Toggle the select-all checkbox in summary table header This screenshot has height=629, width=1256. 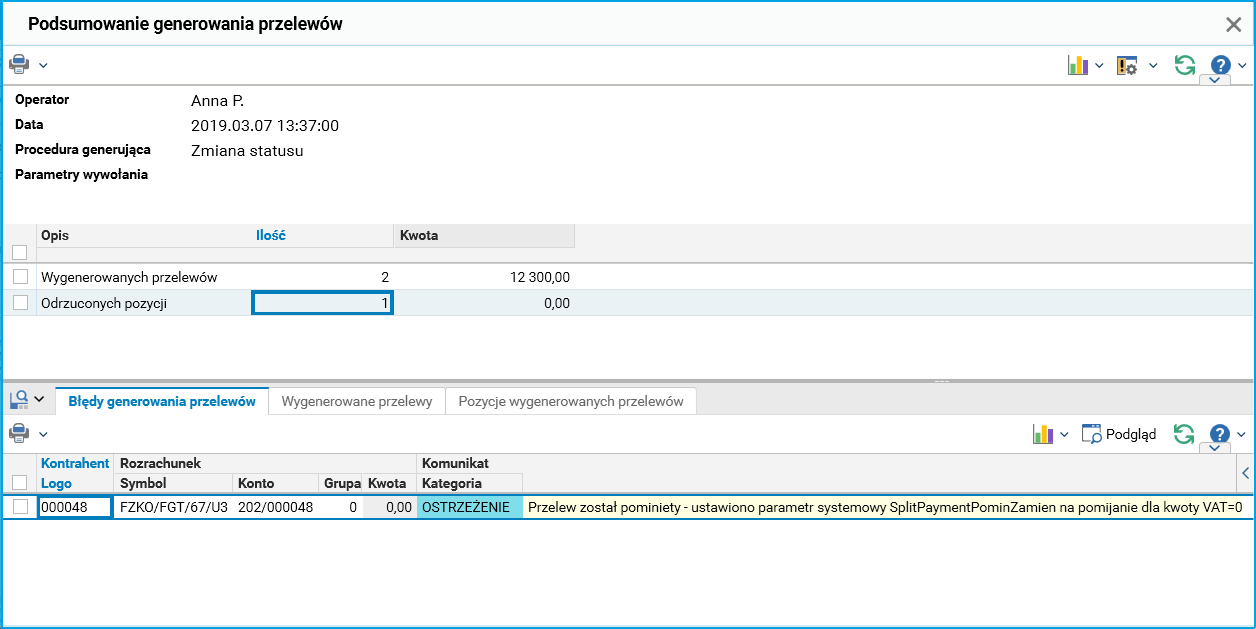click(x=20, y=253)
